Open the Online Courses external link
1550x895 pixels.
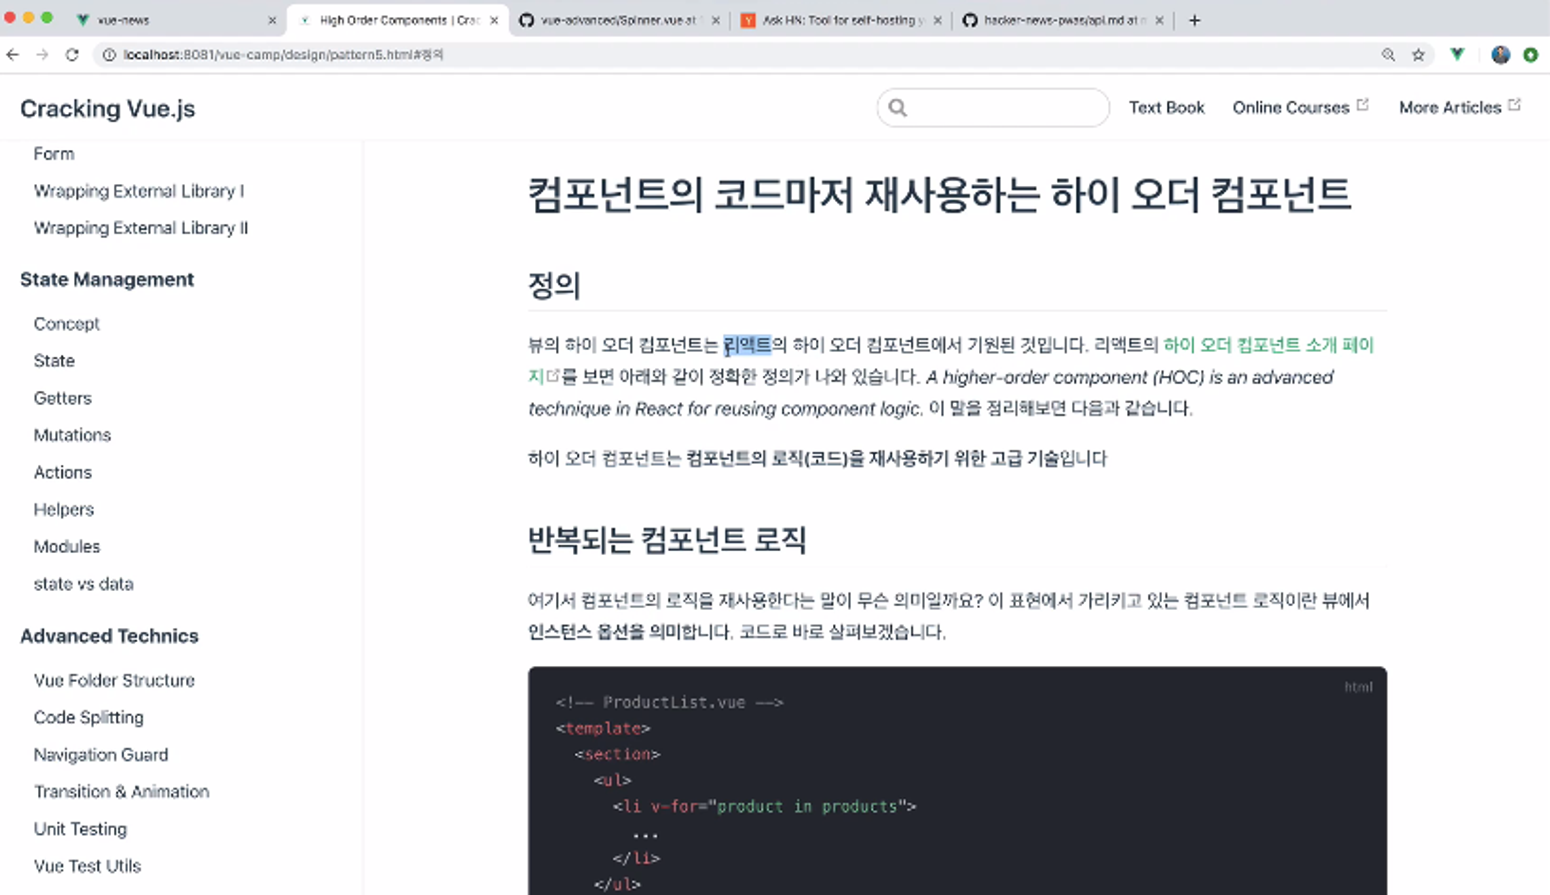coord(1300,107)
